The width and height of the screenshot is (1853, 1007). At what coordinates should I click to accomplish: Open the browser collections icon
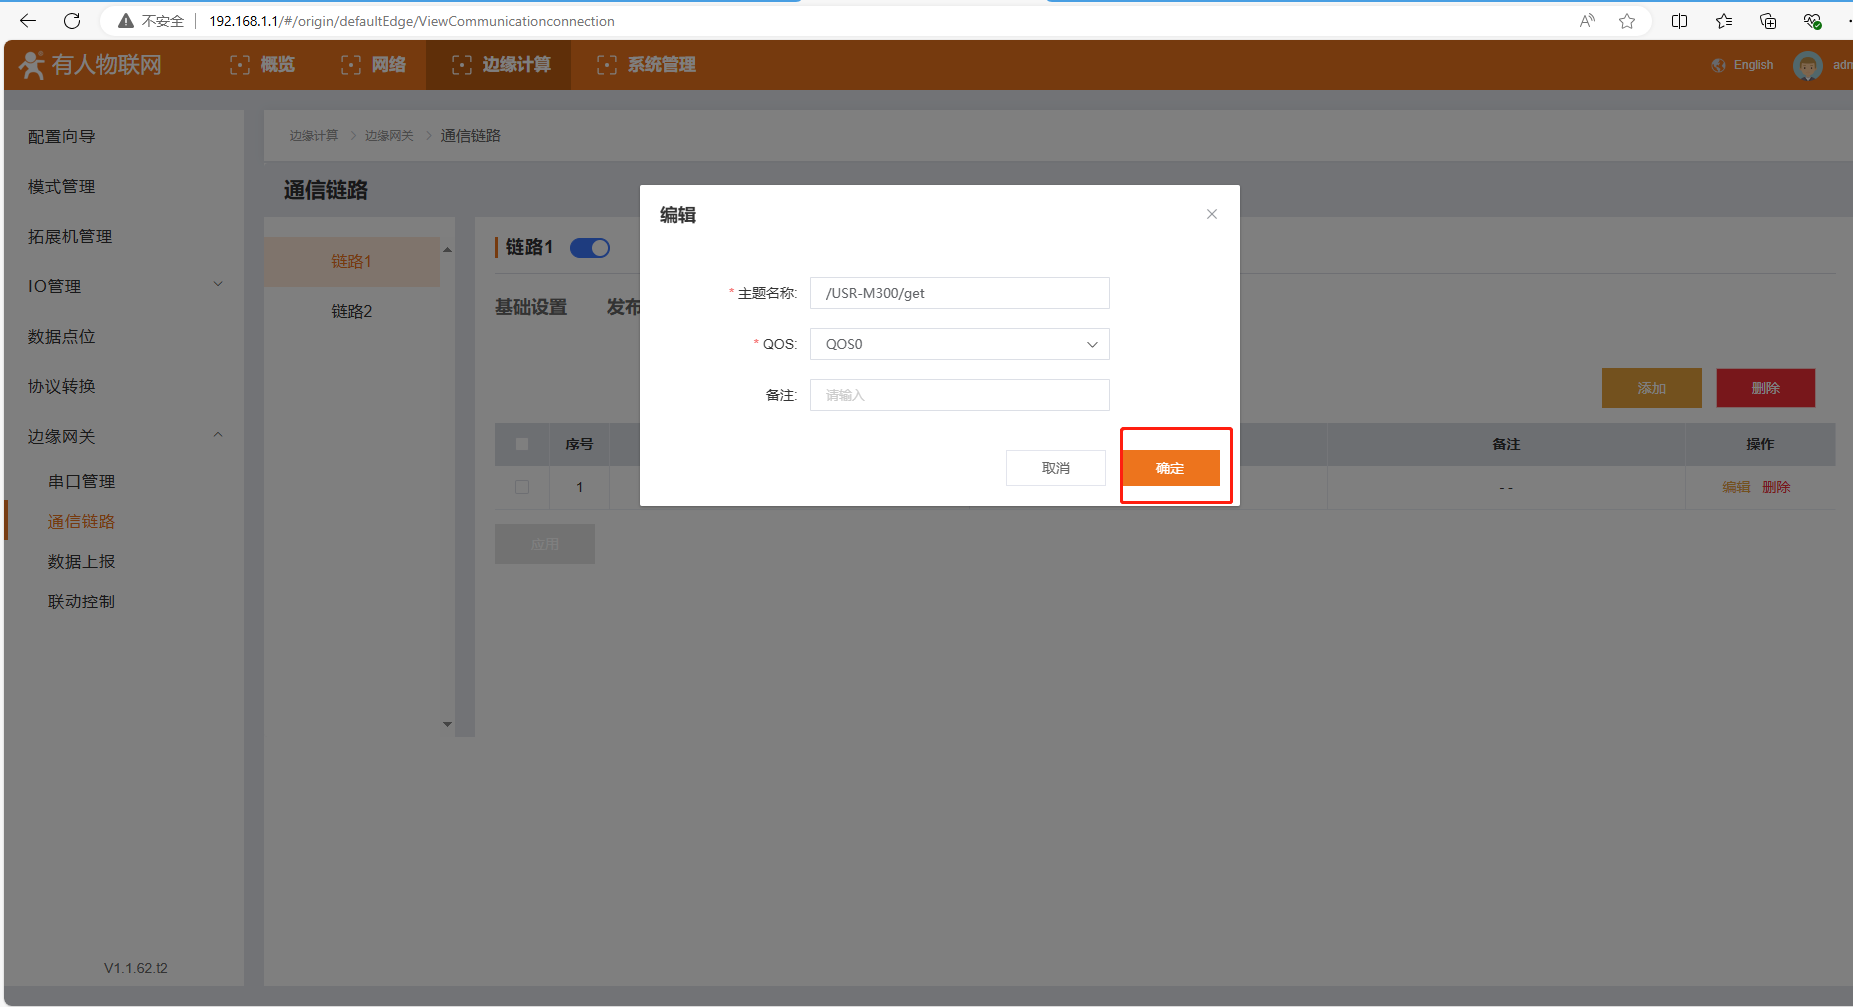coord(1767,21)
